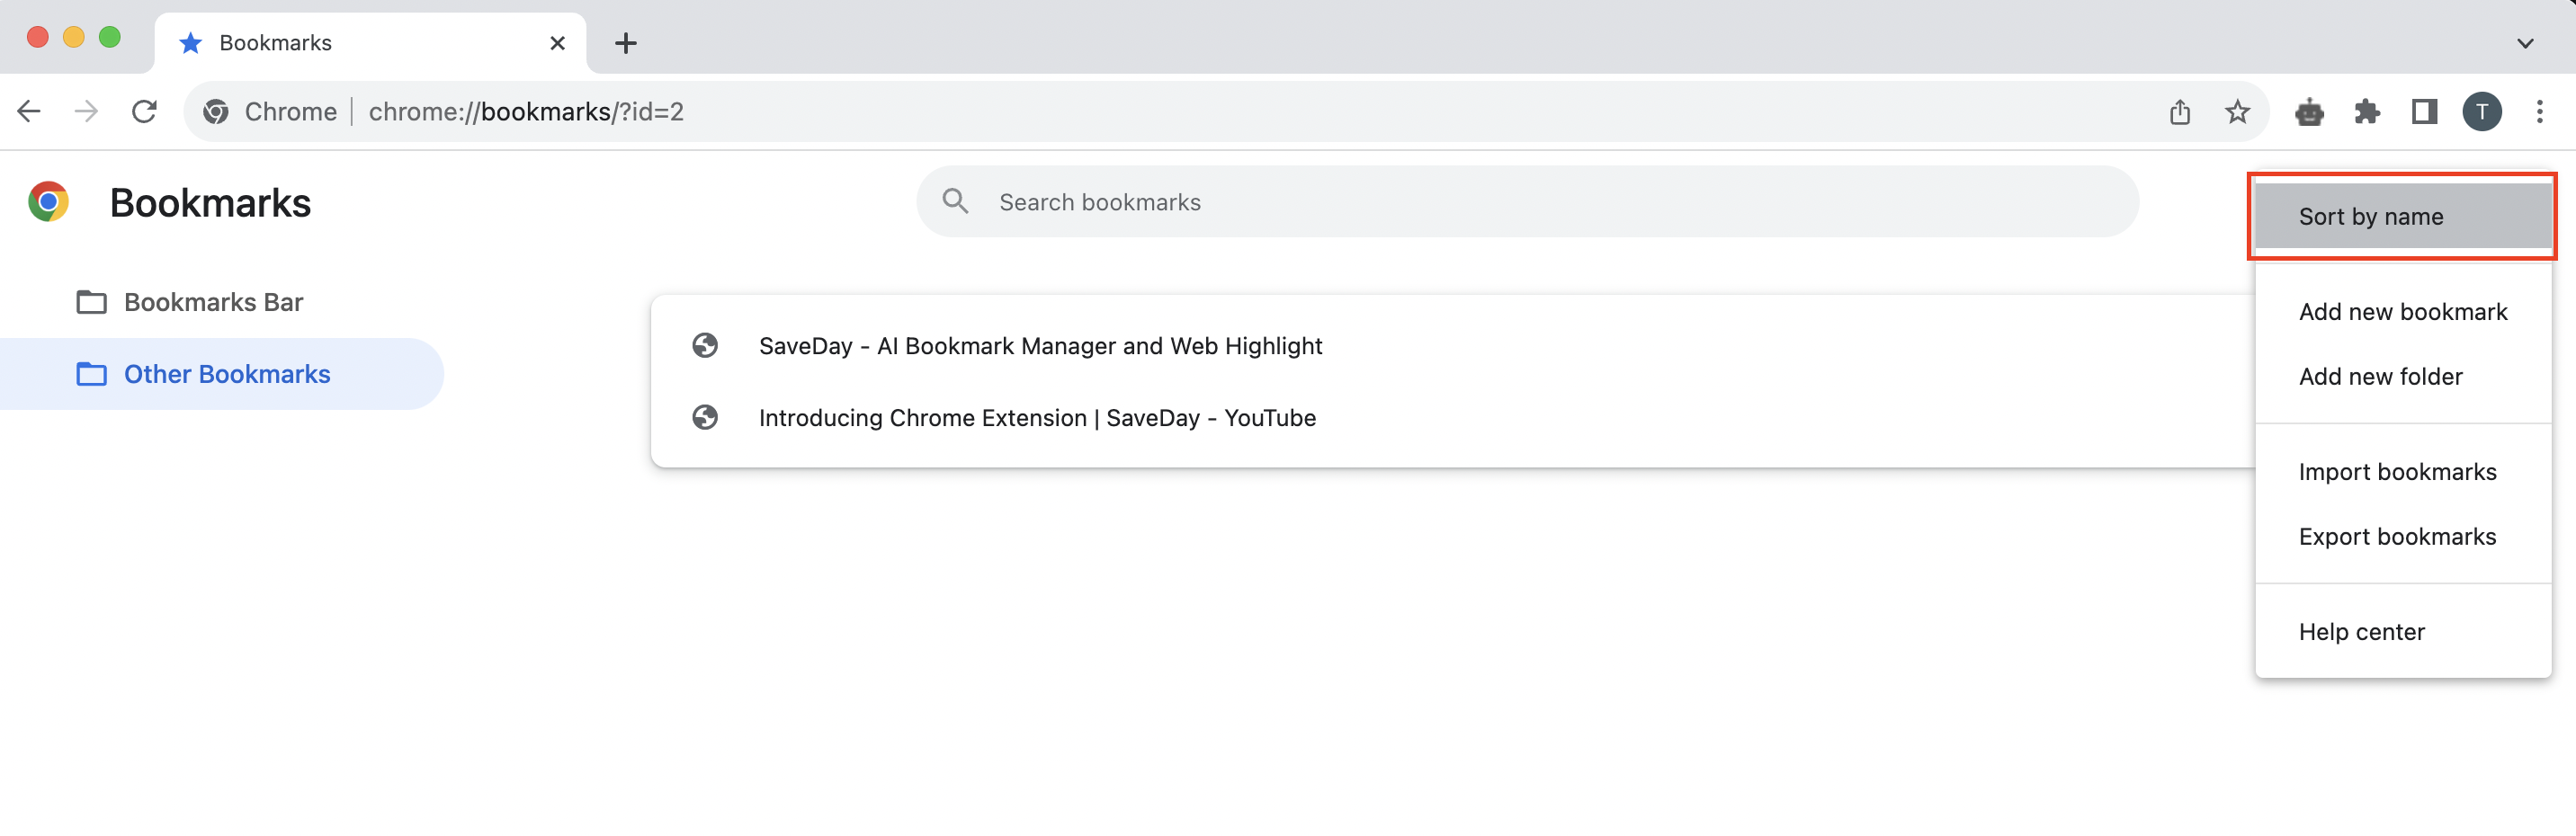Select Export bookmarks
The image size is (2576, 836).
(x=2397, y=536)
